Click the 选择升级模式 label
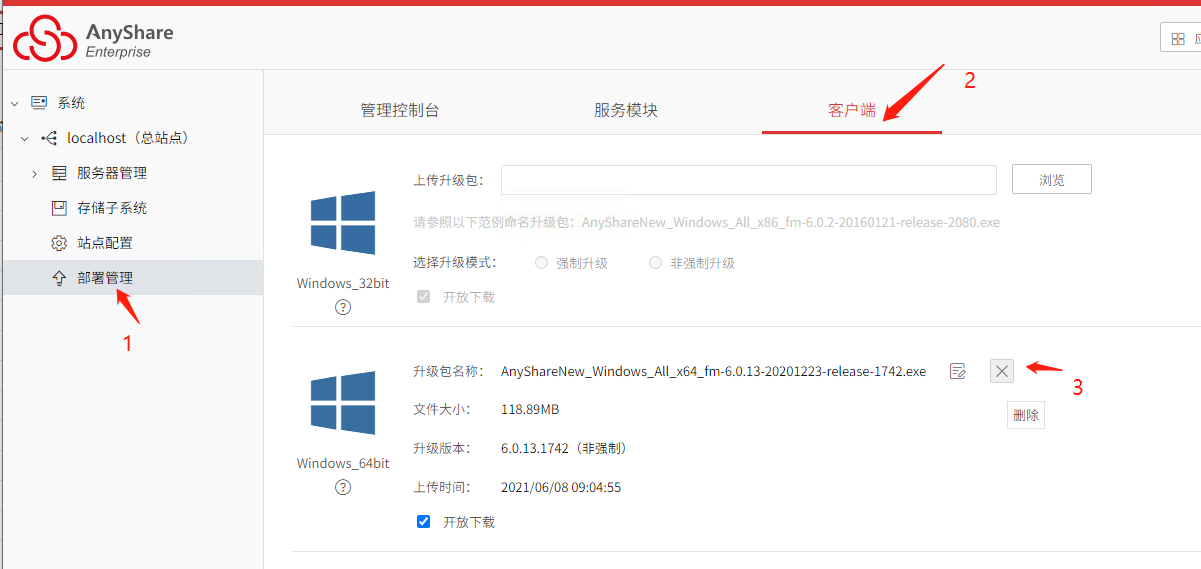This screenshot has width=1201, height=569. (455, 263)
